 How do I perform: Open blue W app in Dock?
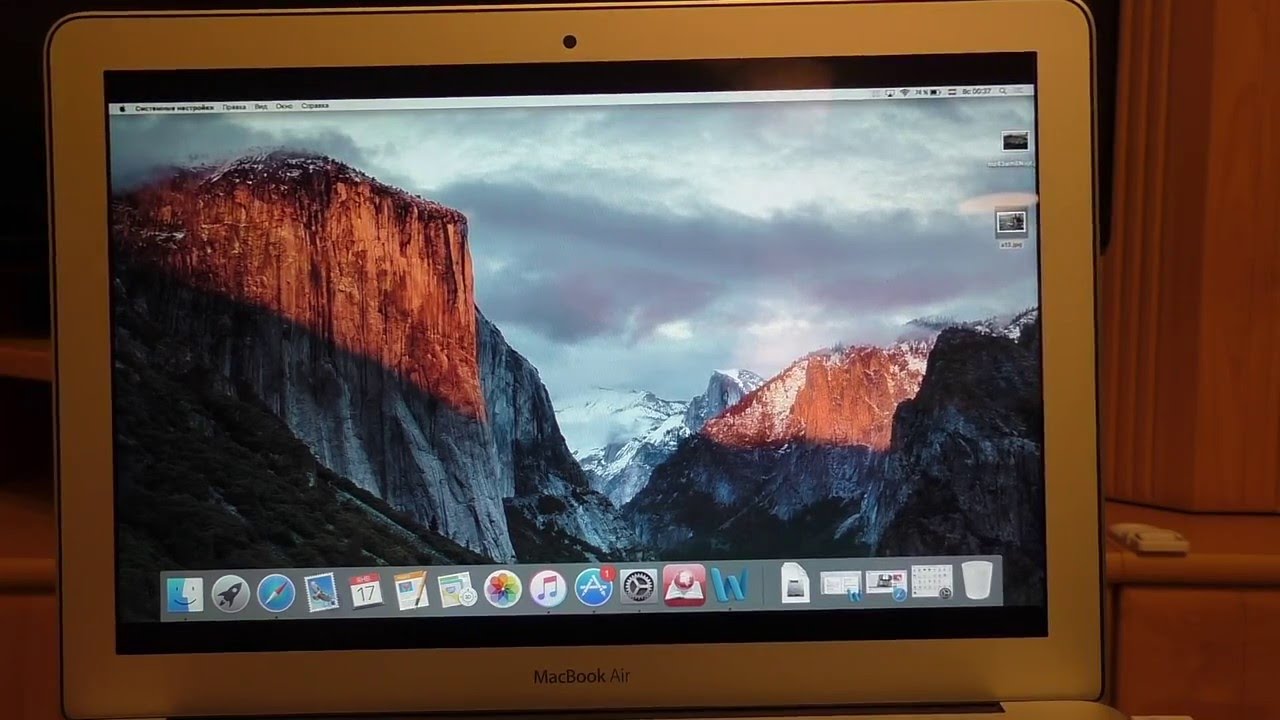pos(730,584)
